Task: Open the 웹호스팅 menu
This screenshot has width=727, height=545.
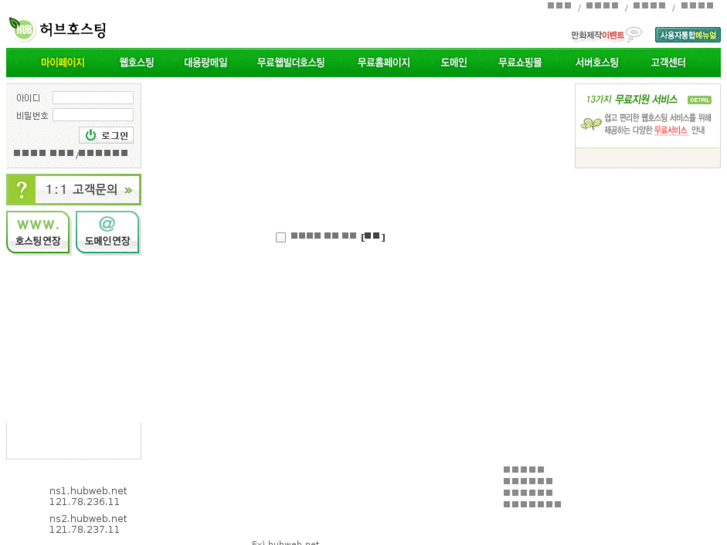Action: [136, 62]
